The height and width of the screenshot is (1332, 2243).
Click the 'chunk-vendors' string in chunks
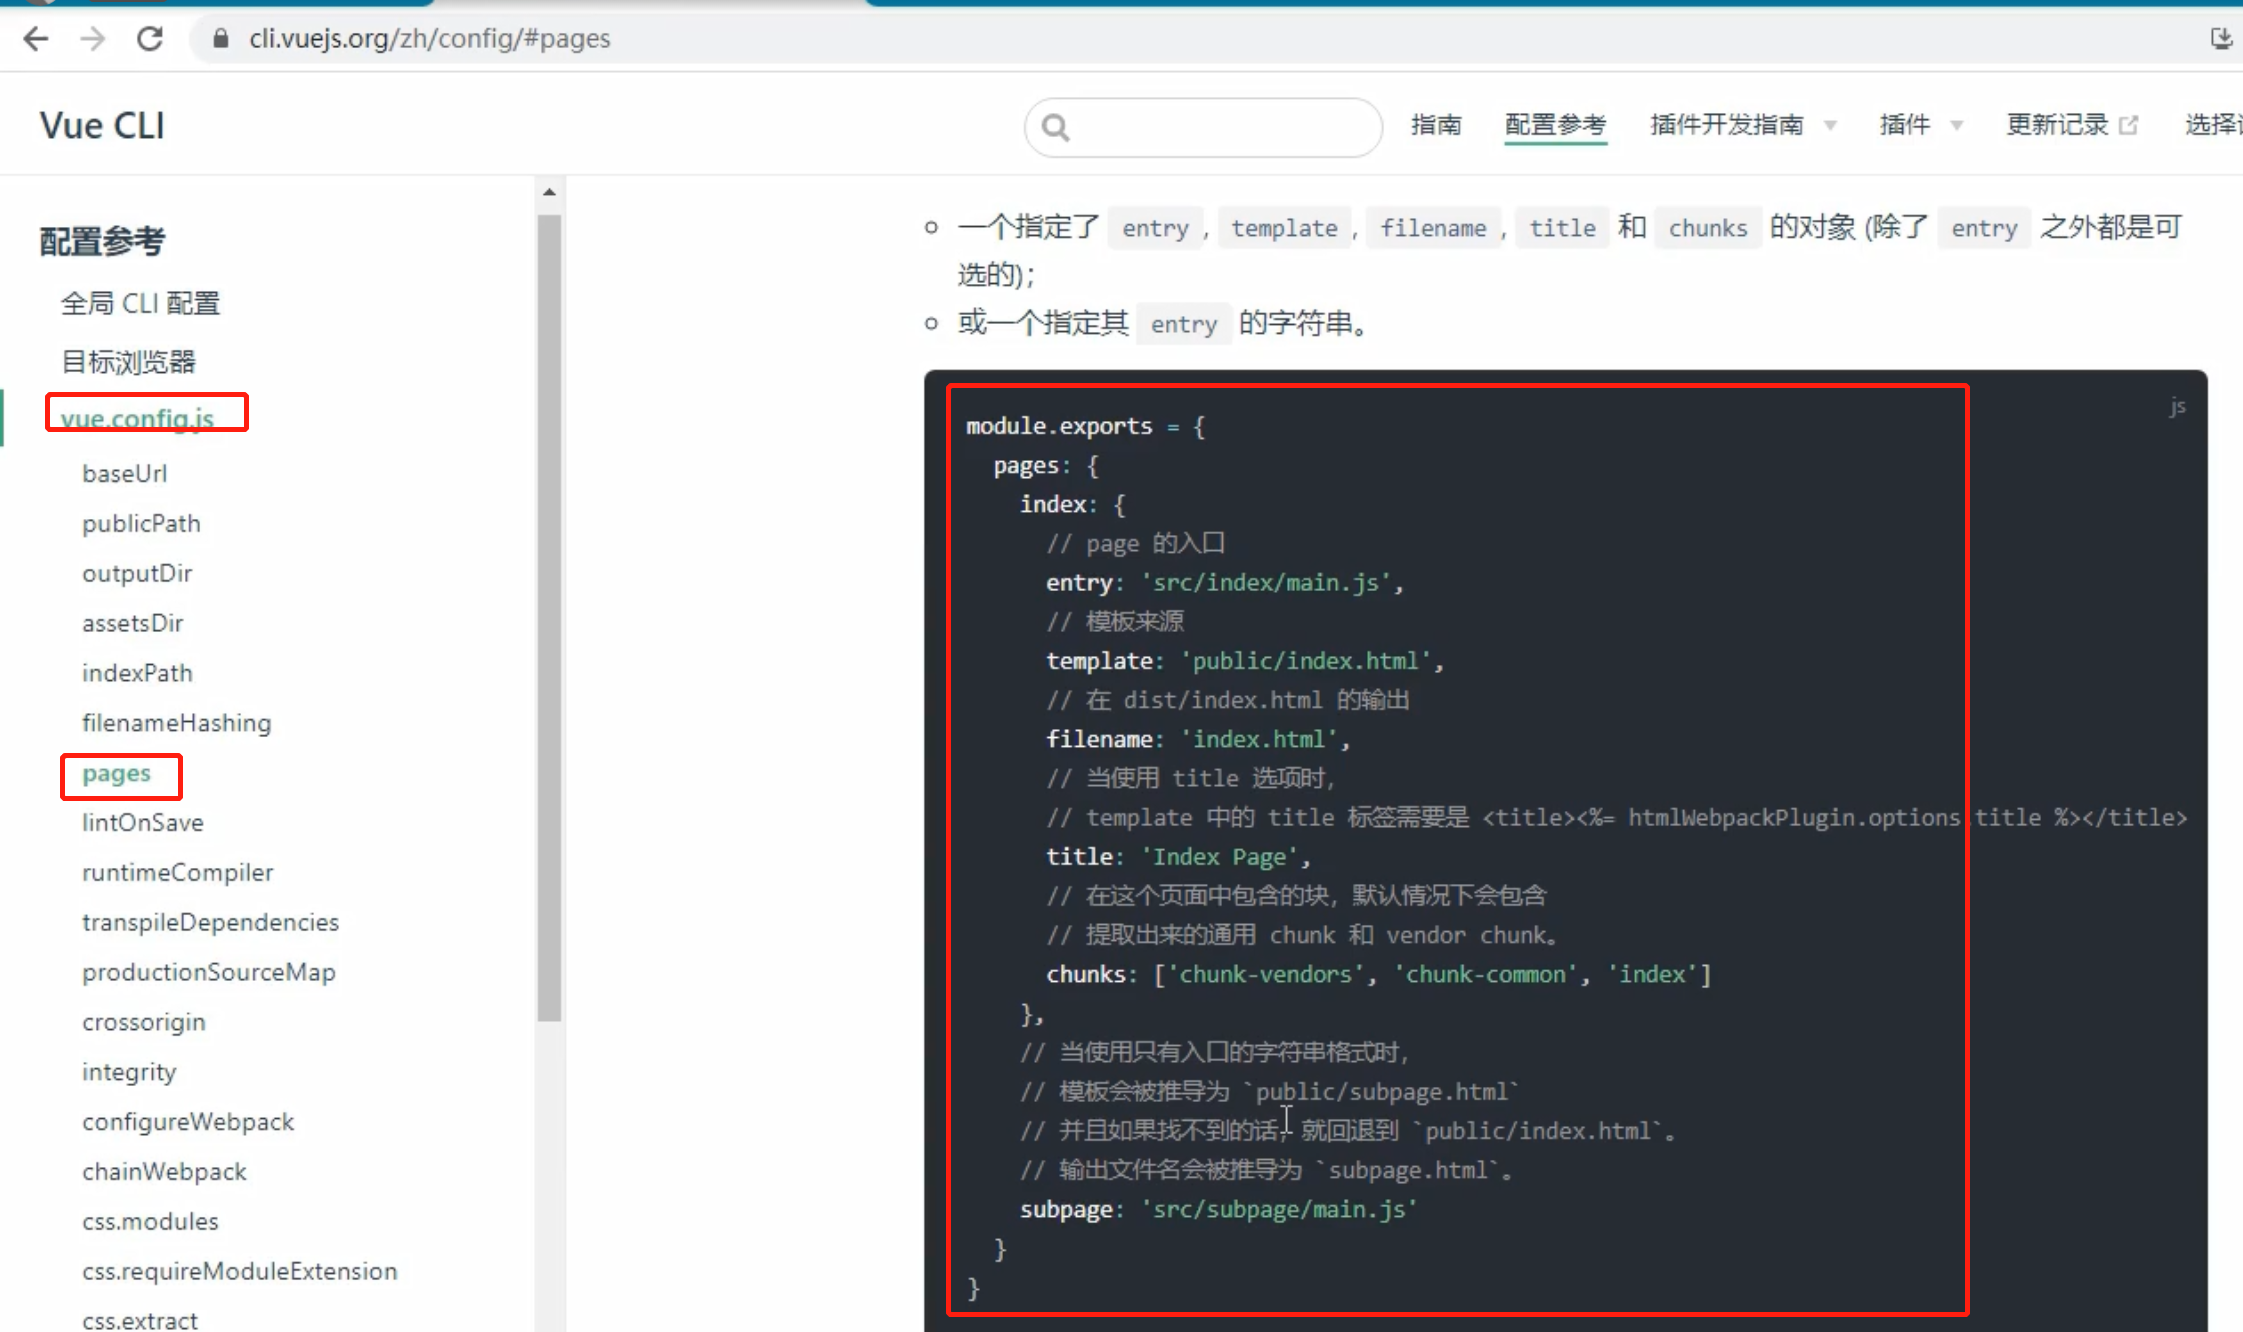[1265, 975]
